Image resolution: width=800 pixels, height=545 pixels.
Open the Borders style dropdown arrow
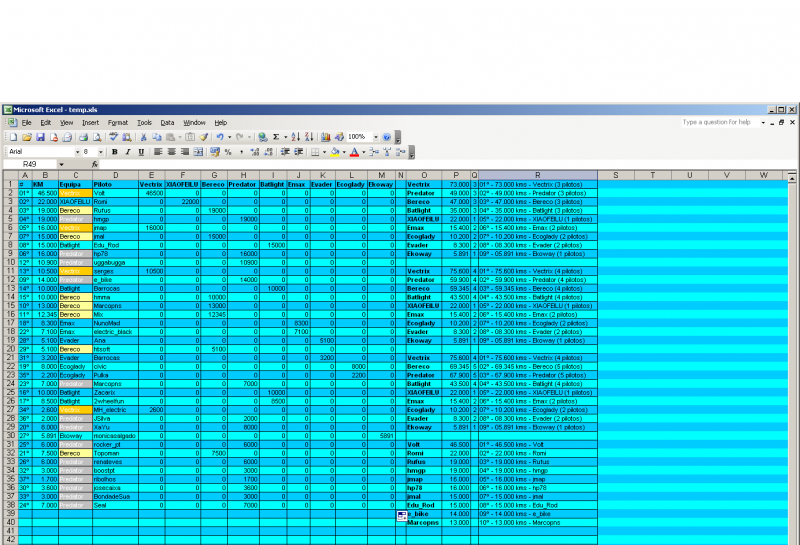coord(324,152)
